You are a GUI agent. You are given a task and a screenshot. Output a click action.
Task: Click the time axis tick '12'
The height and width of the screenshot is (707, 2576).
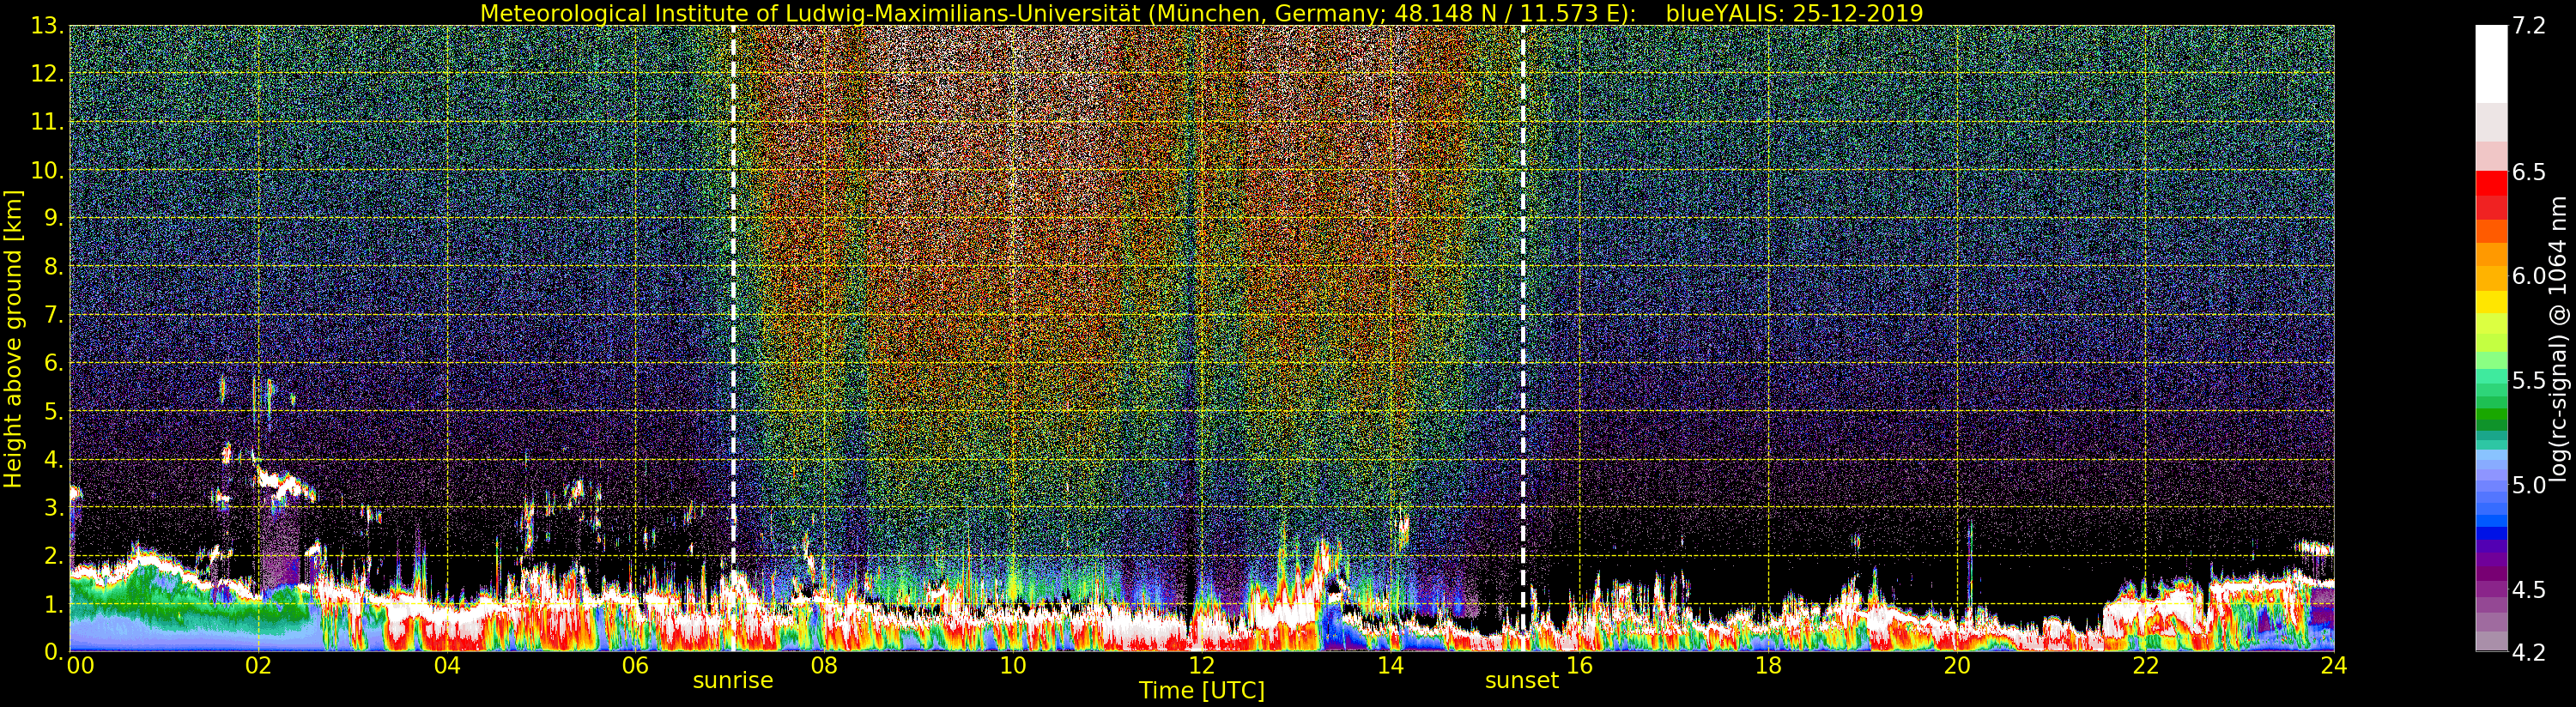1202,665
